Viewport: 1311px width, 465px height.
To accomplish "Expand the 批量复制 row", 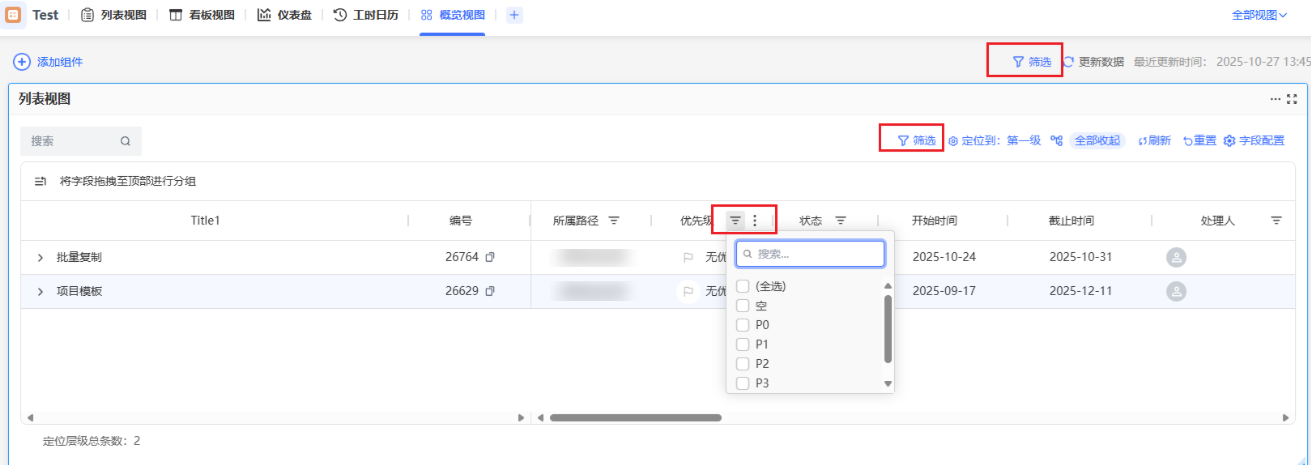I will [40, 258].
